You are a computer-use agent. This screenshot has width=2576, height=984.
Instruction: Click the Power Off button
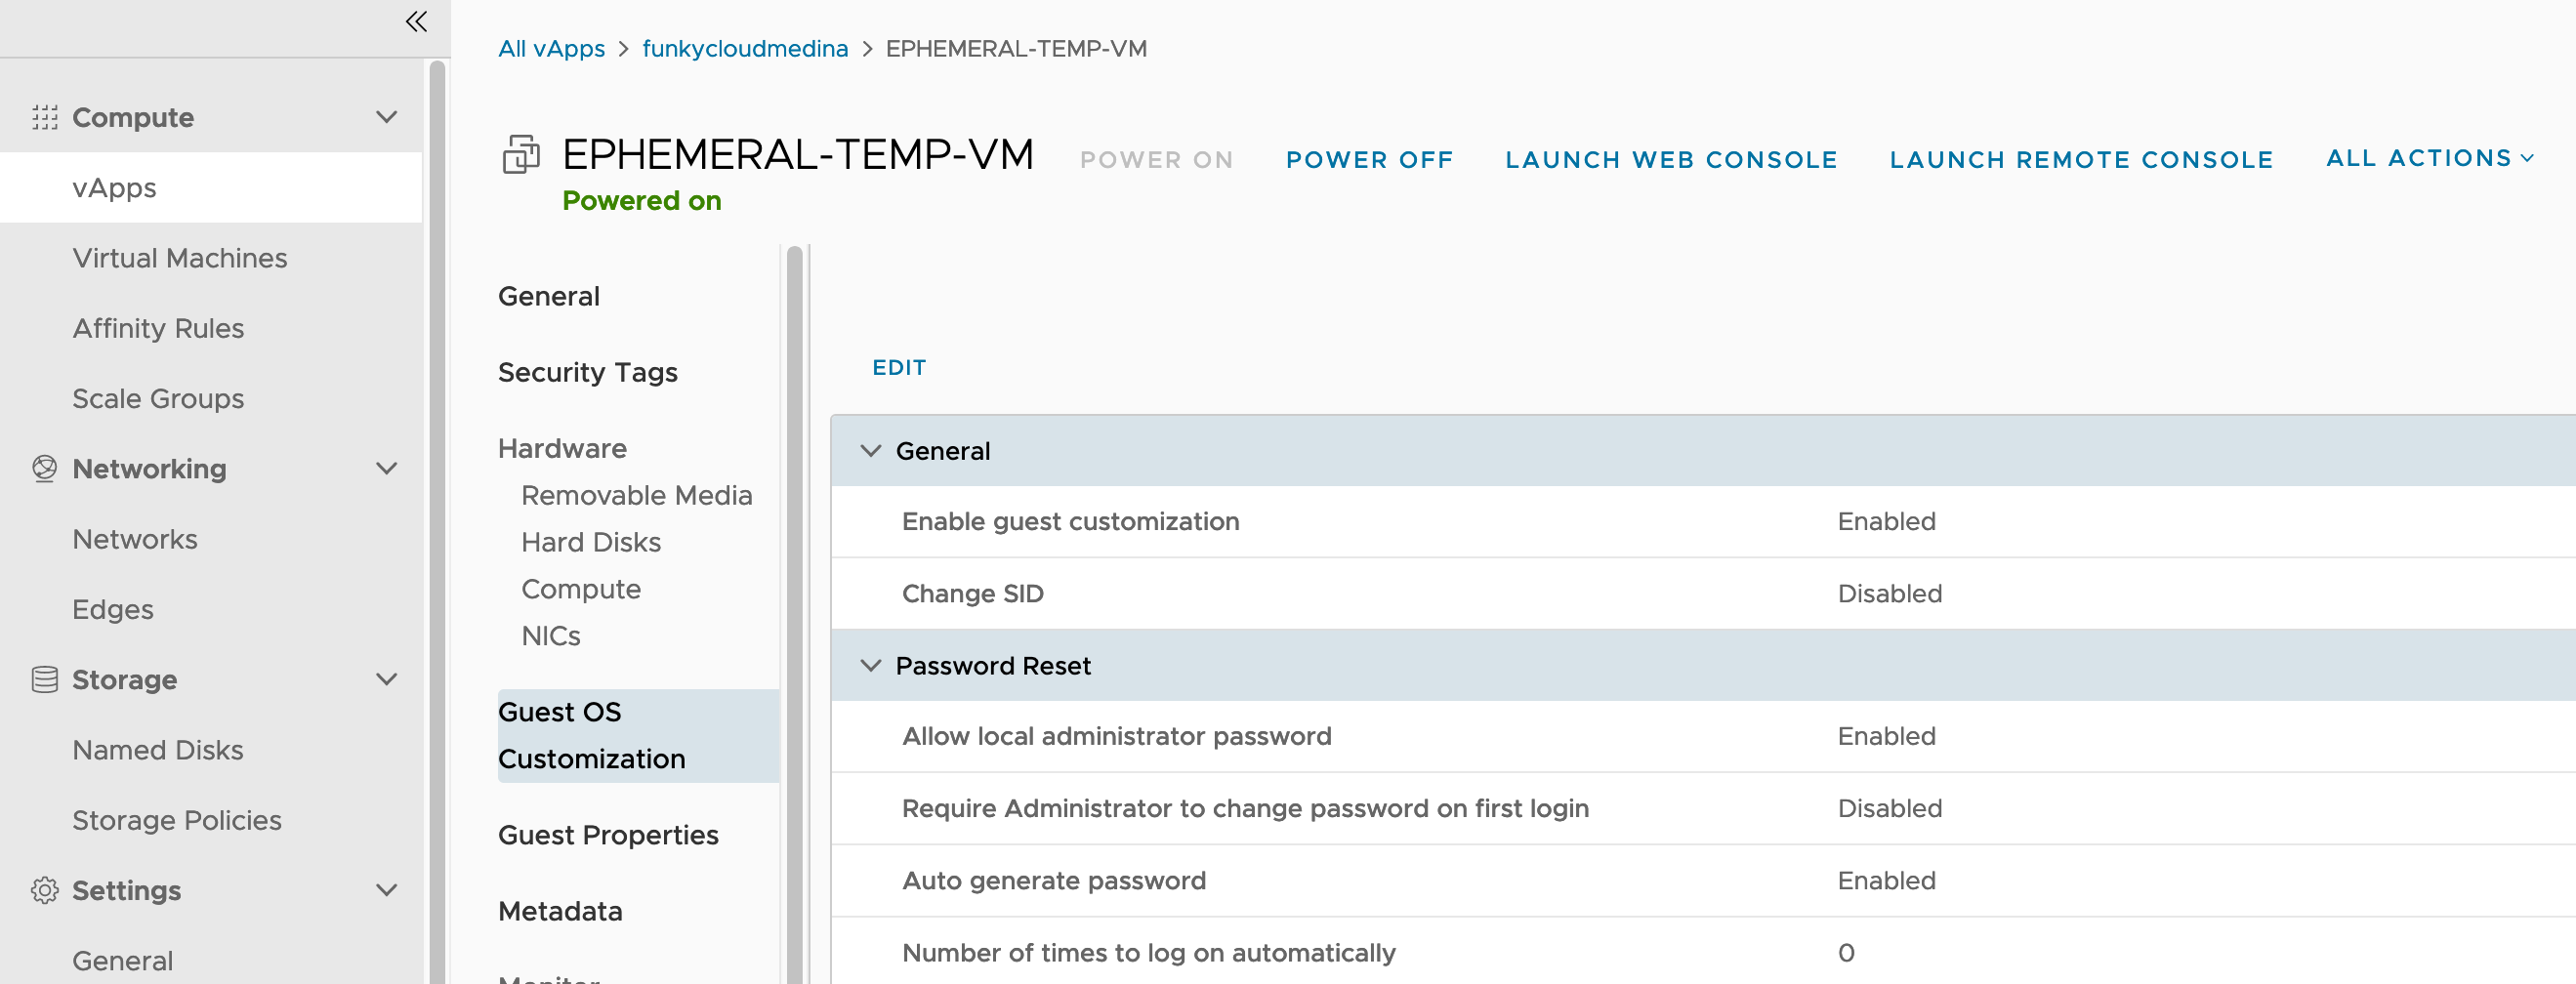pyautogui.click(x=1370, y=160)
